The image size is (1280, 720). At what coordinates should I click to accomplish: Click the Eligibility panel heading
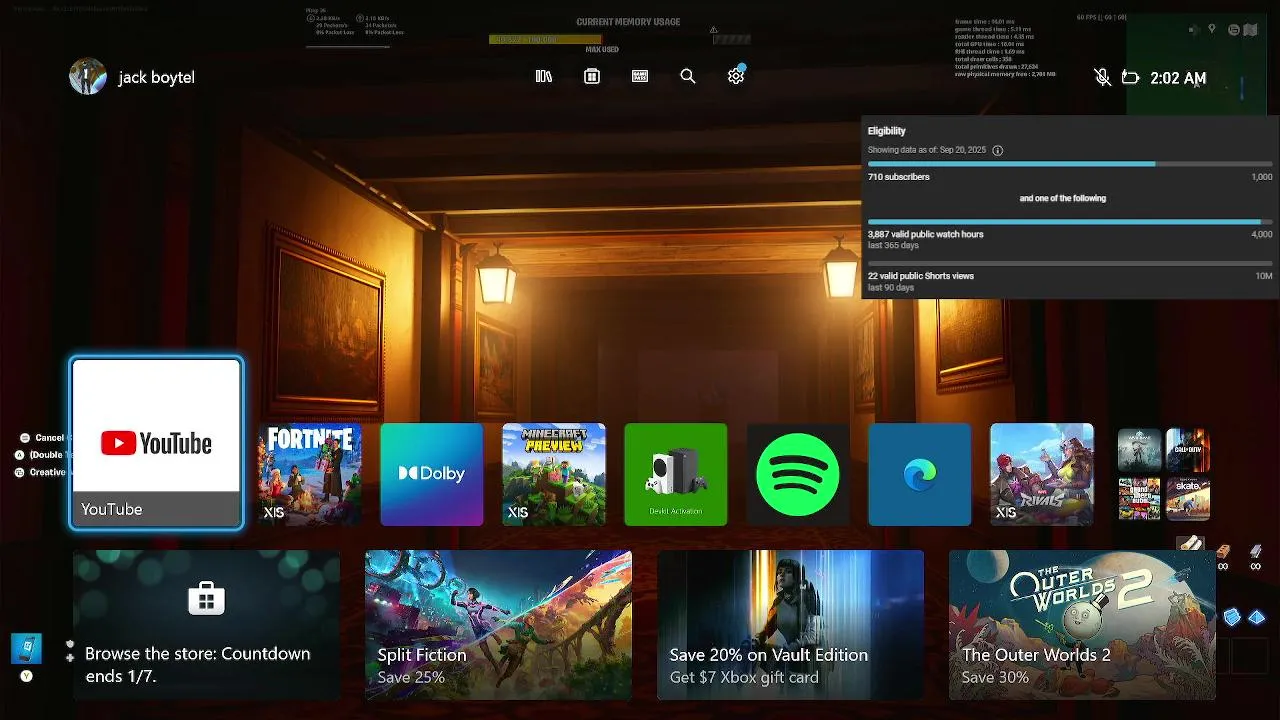click(x=887, y=131)
